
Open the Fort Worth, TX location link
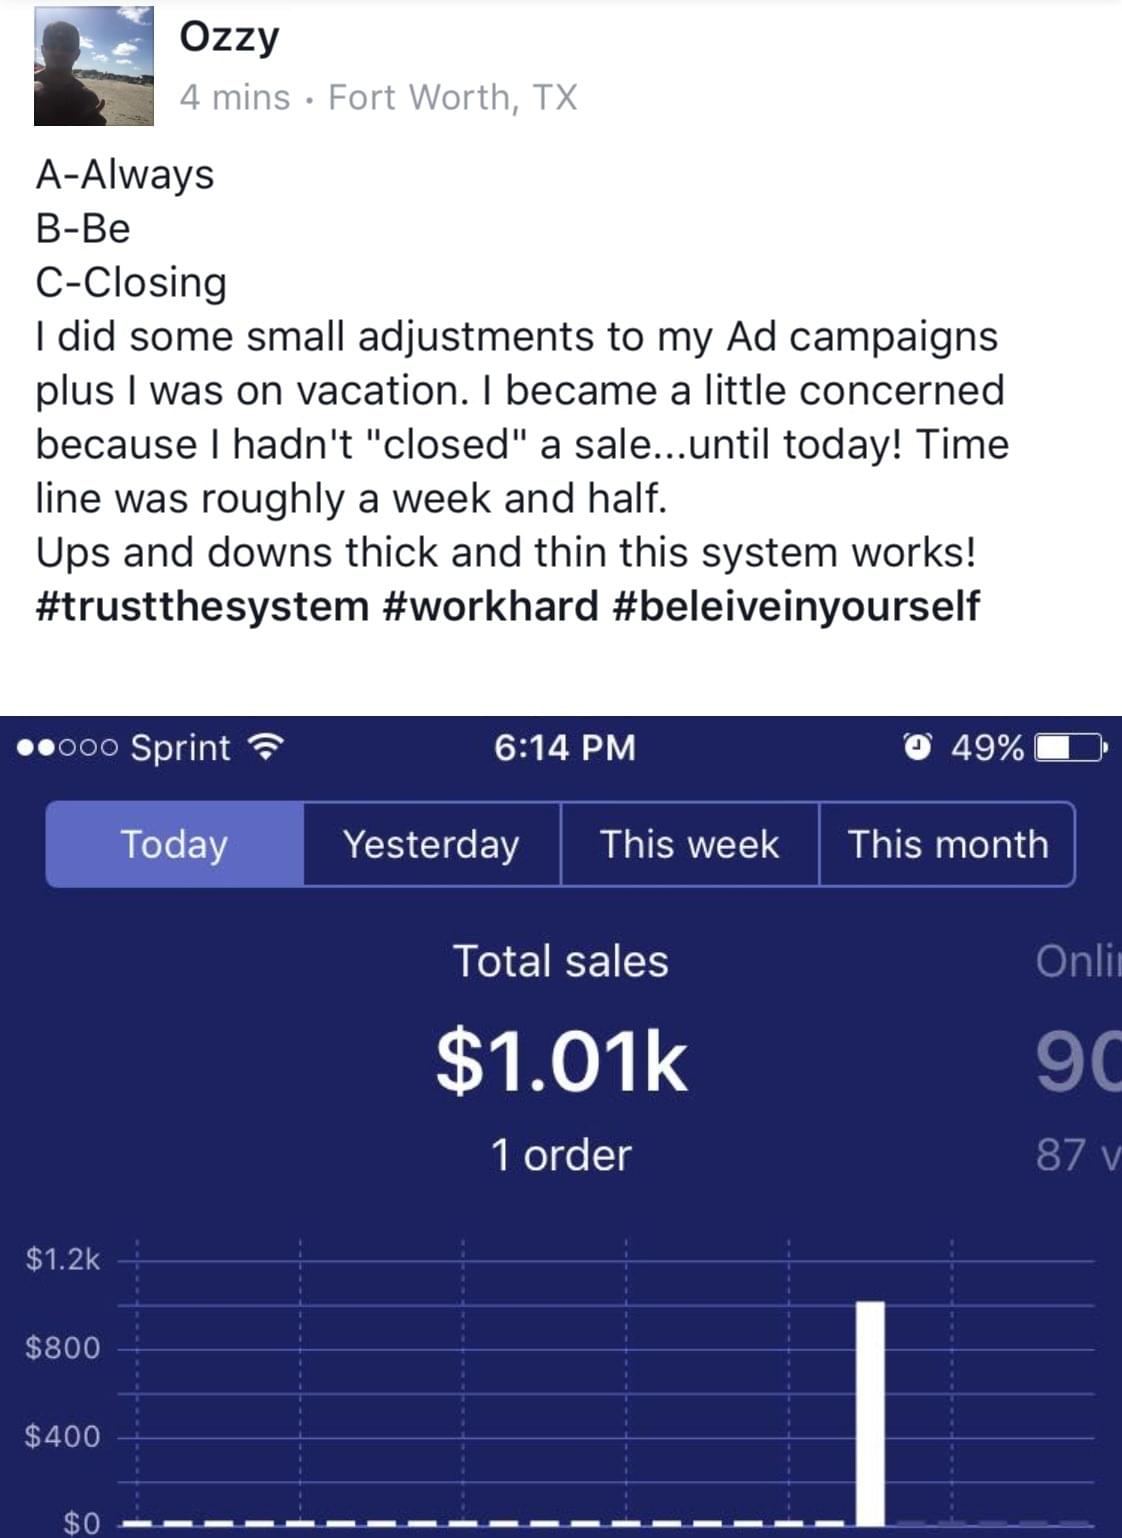tap(452, 97)
